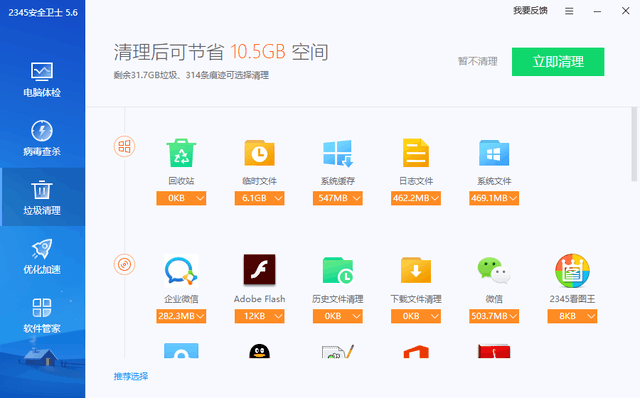Click the vertical scrollbar on right
This screenshot has height=398, width=640.
point(634,144)
